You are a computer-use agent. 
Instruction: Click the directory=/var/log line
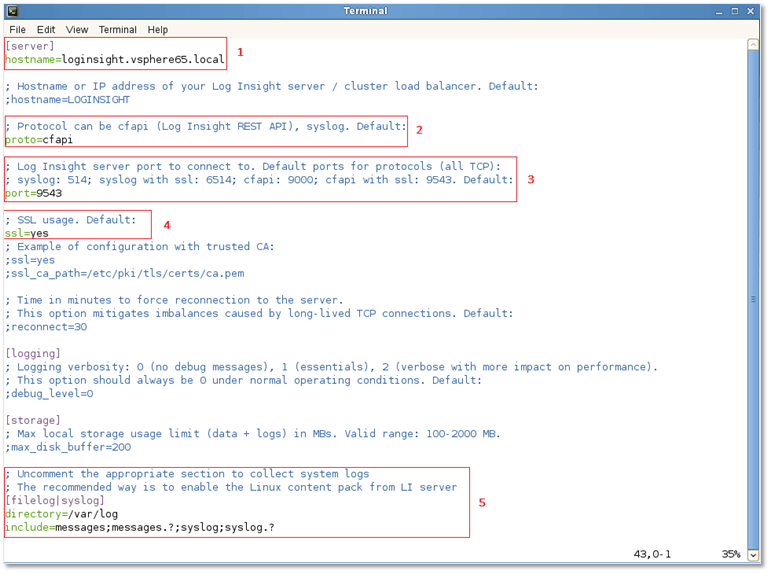click(x=61, y=514)
